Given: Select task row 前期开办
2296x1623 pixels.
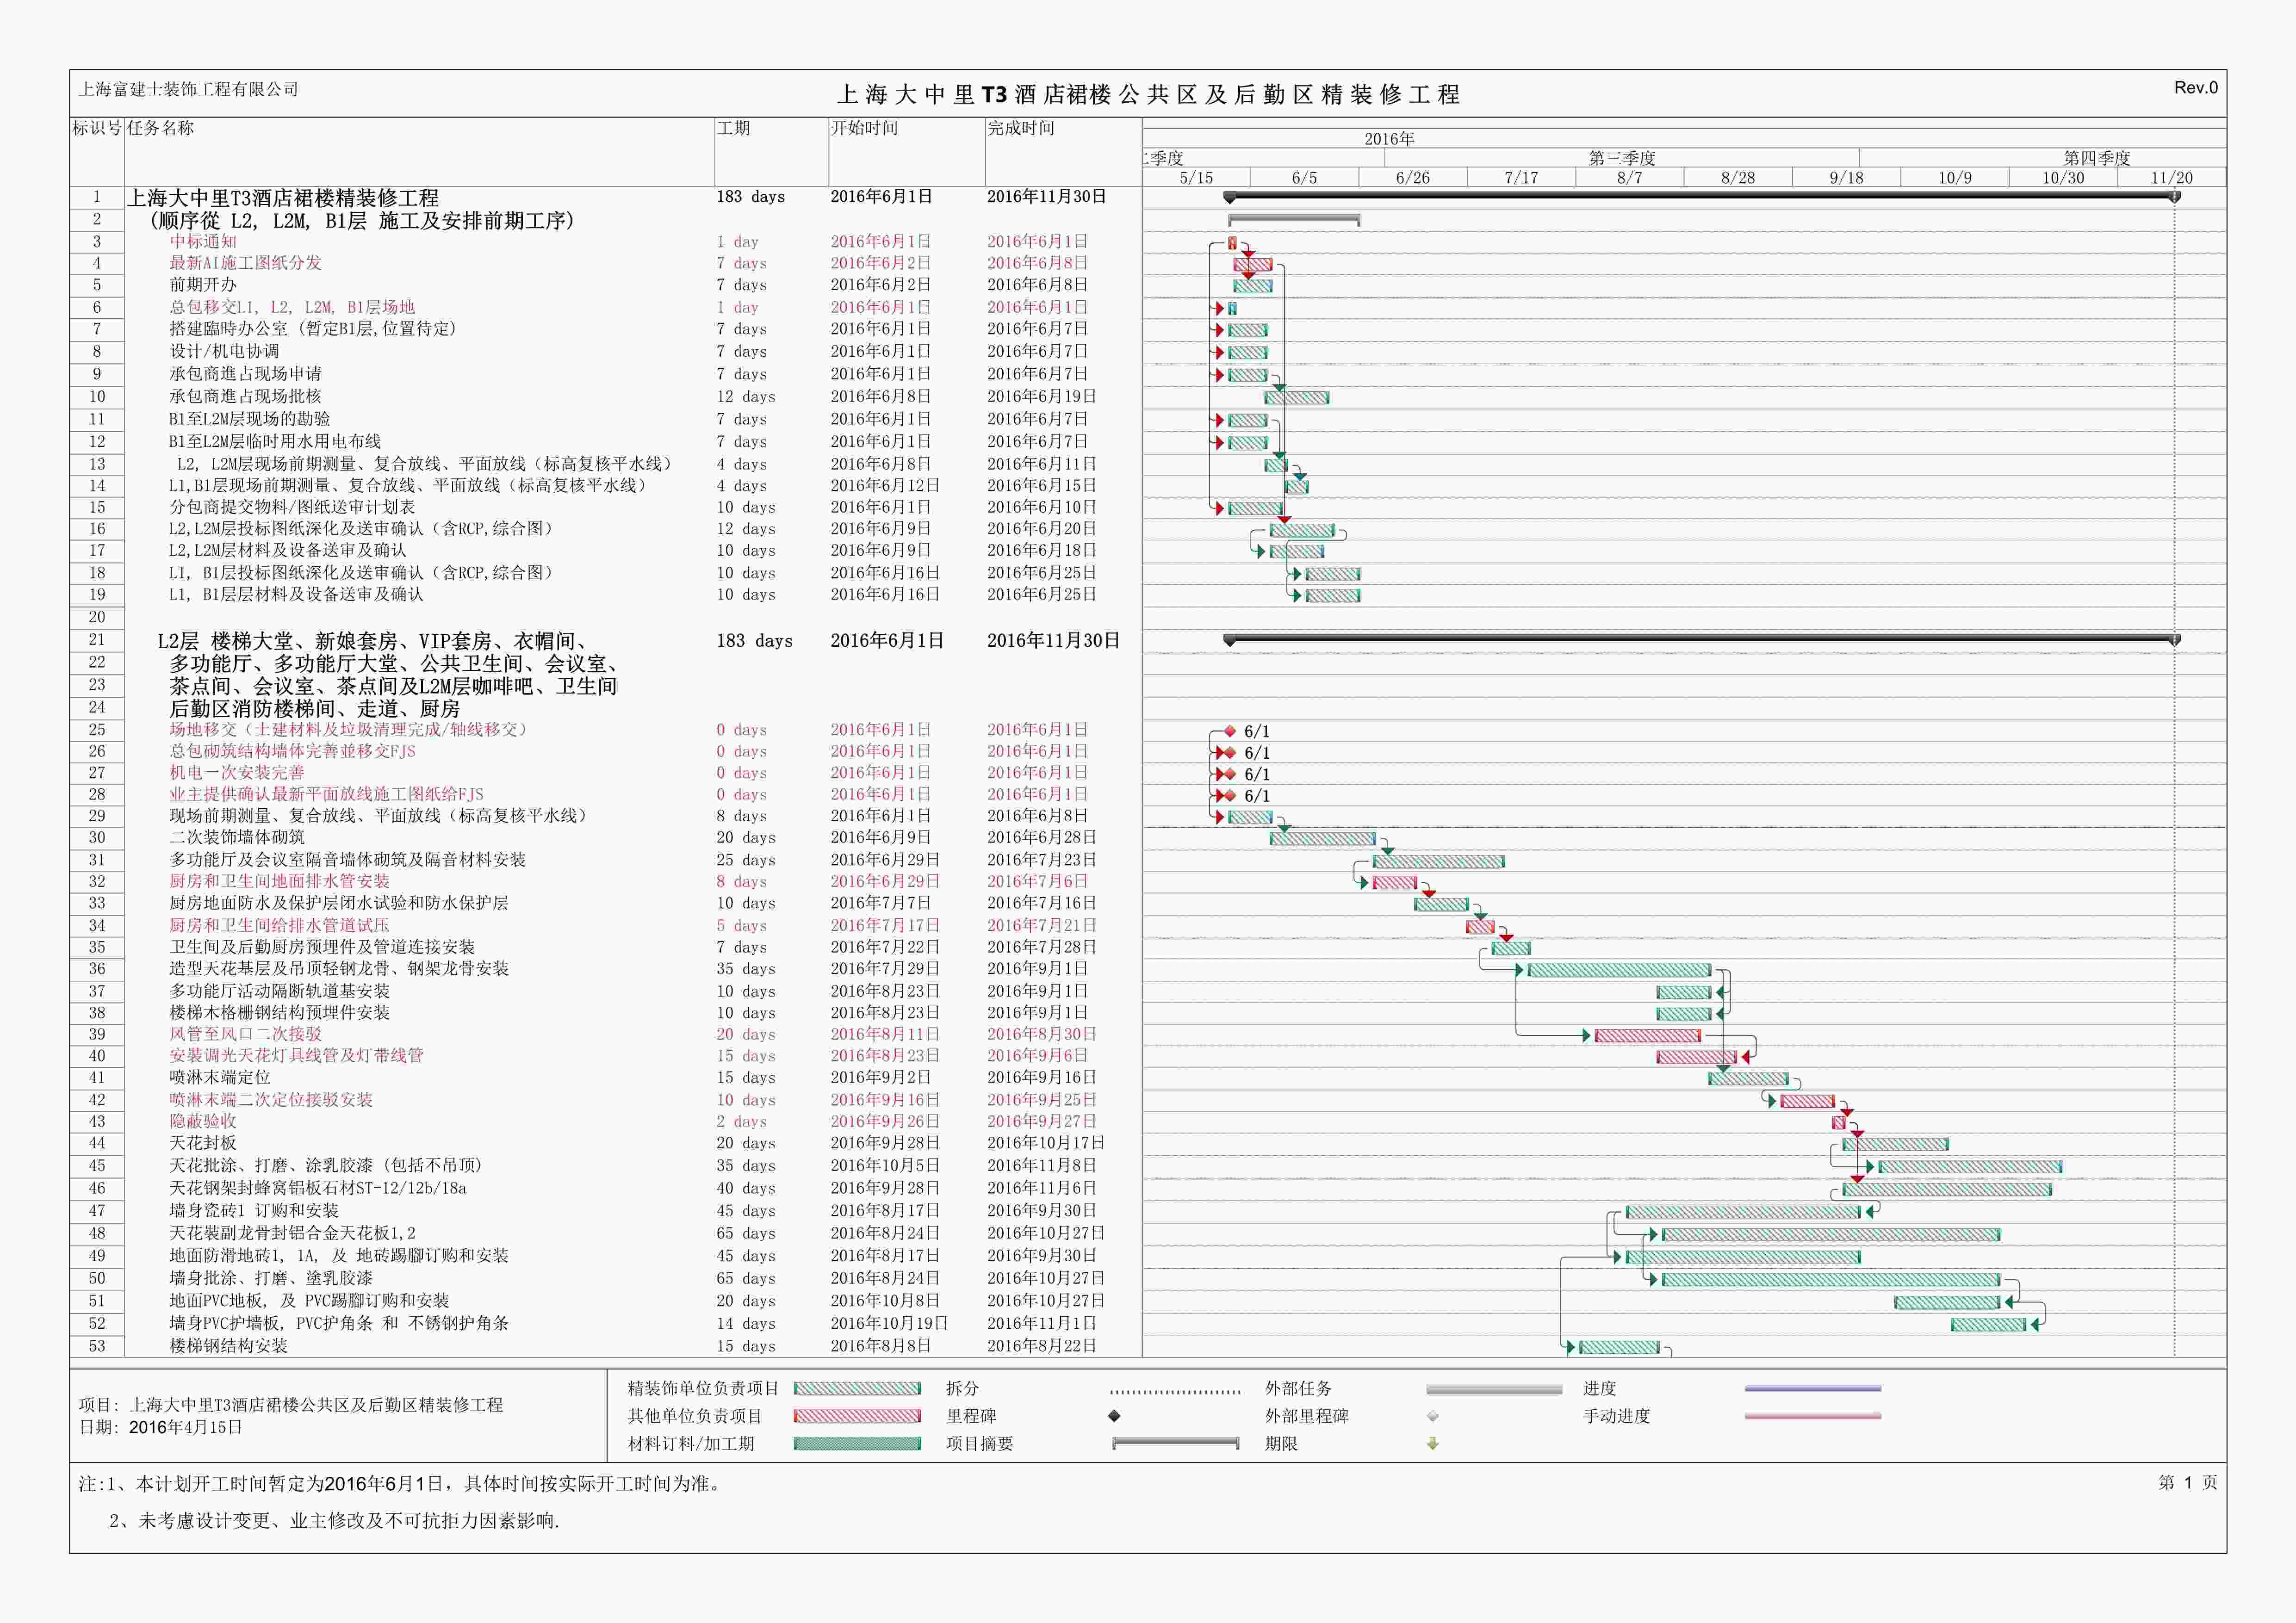Looking at the screenshot, I should point(606,285).
